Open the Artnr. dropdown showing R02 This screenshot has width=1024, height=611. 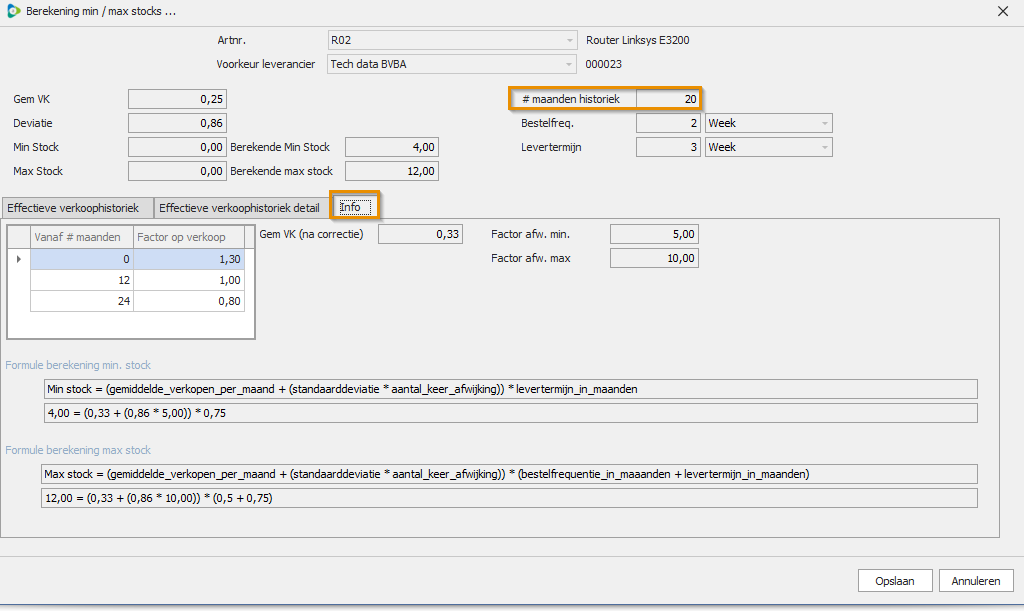(570, 41)
